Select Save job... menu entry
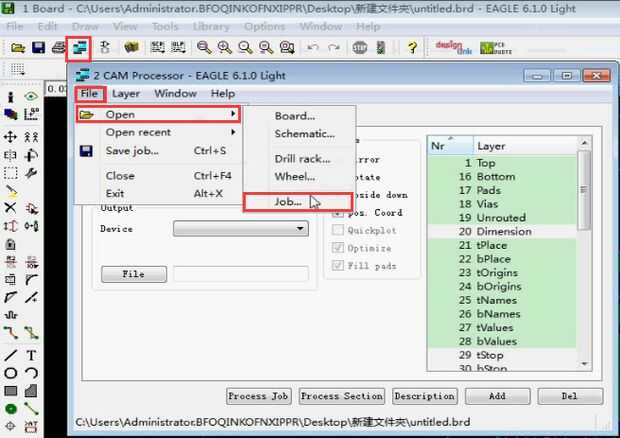 pyautogui.click(x=158, y=151)
